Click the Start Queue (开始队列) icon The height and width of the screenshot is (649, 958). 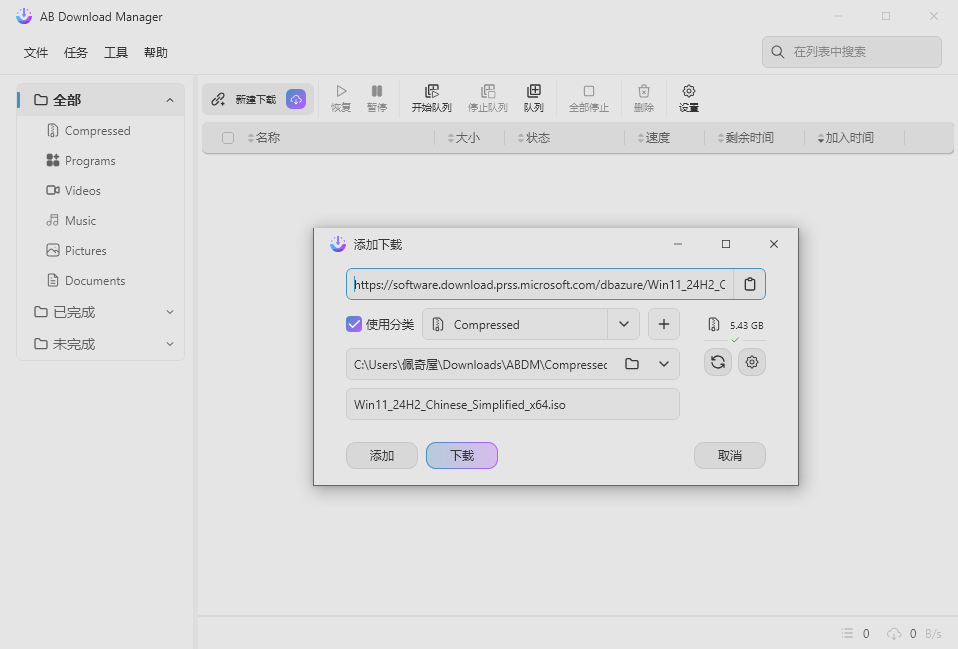point(432,91)
